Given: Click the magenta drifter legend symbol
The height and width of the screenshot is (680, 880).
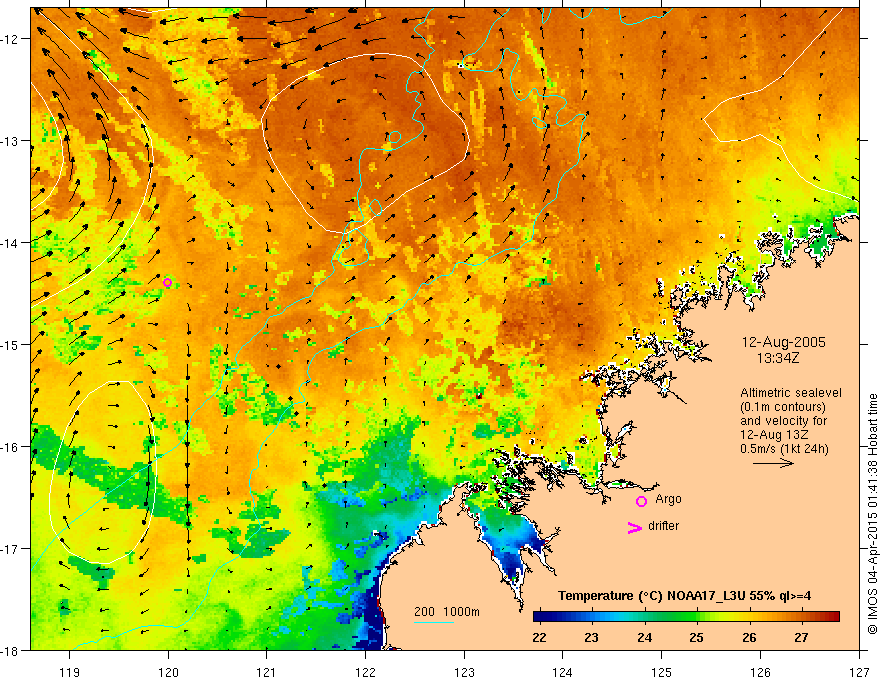Looking at the screenshot, I should click(x=635, y=527).
